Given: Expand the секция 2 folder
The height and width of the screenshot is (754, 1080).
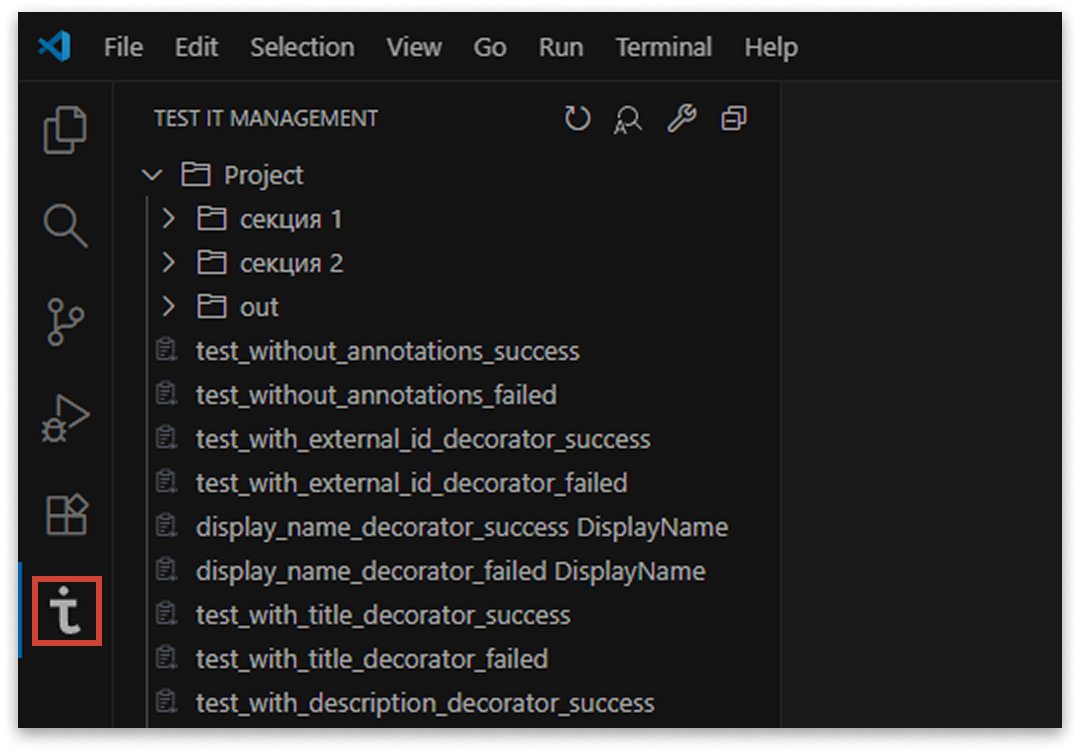Looking at the screenshot, I should [168, 262].
